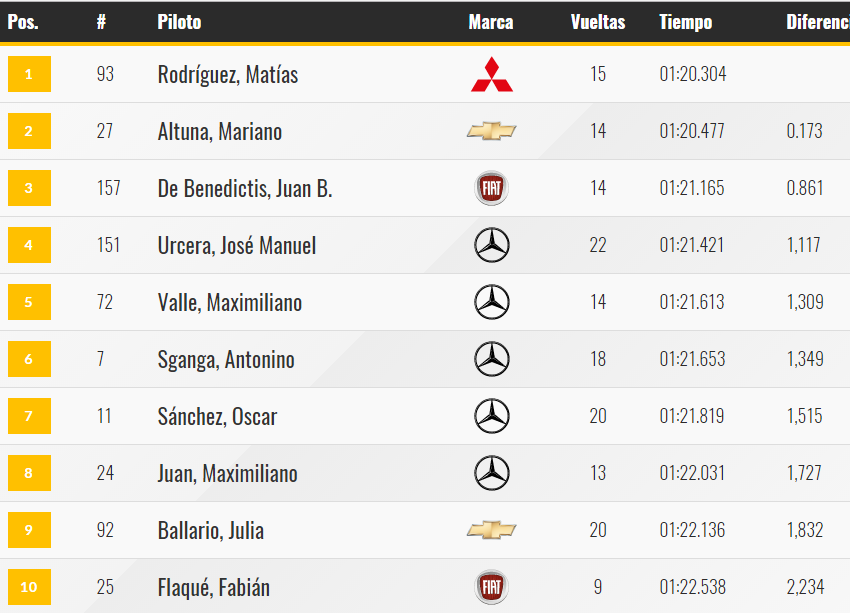Click the Mercedes logo next to Sánchez, Oscar
This screenshot has height=613, width=850.
[492, 416]
